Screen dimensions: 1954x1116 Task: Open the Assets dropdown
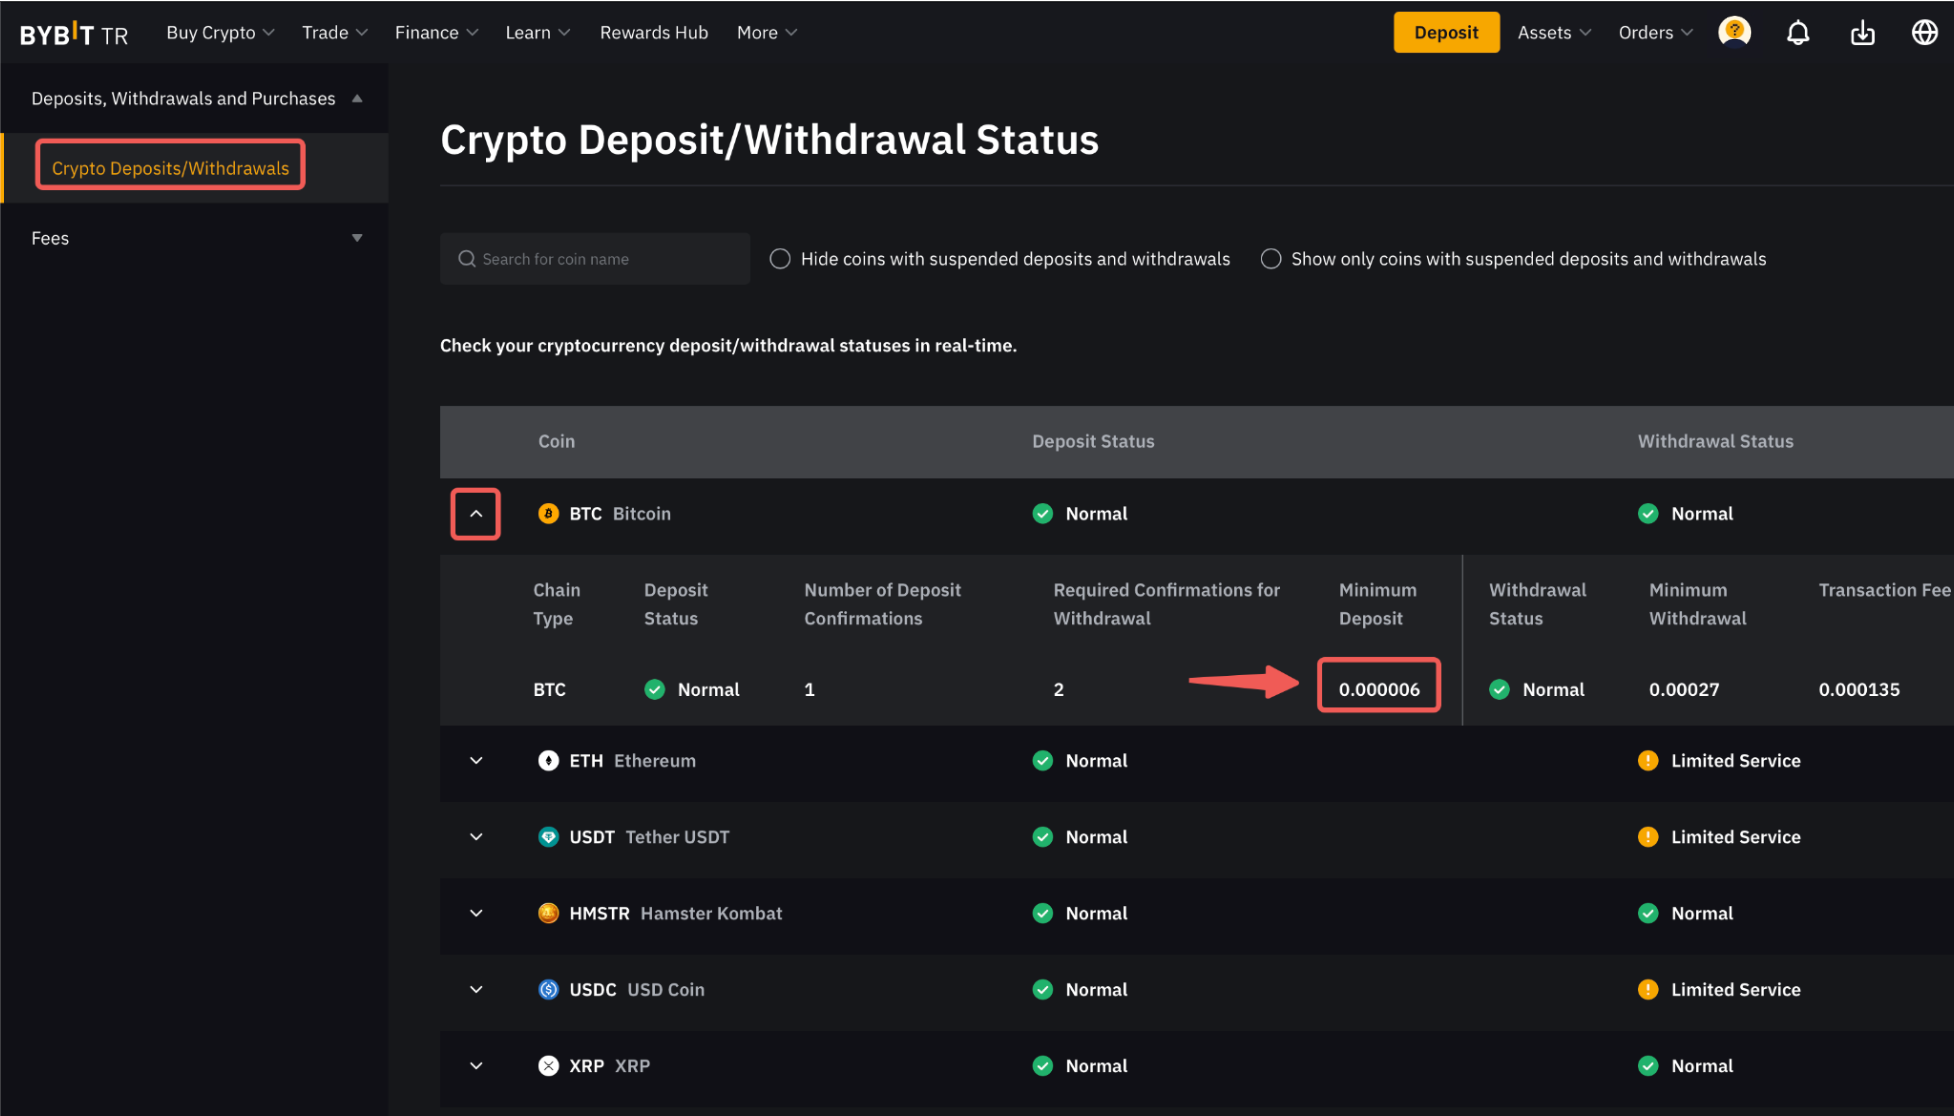(1553, 33)
